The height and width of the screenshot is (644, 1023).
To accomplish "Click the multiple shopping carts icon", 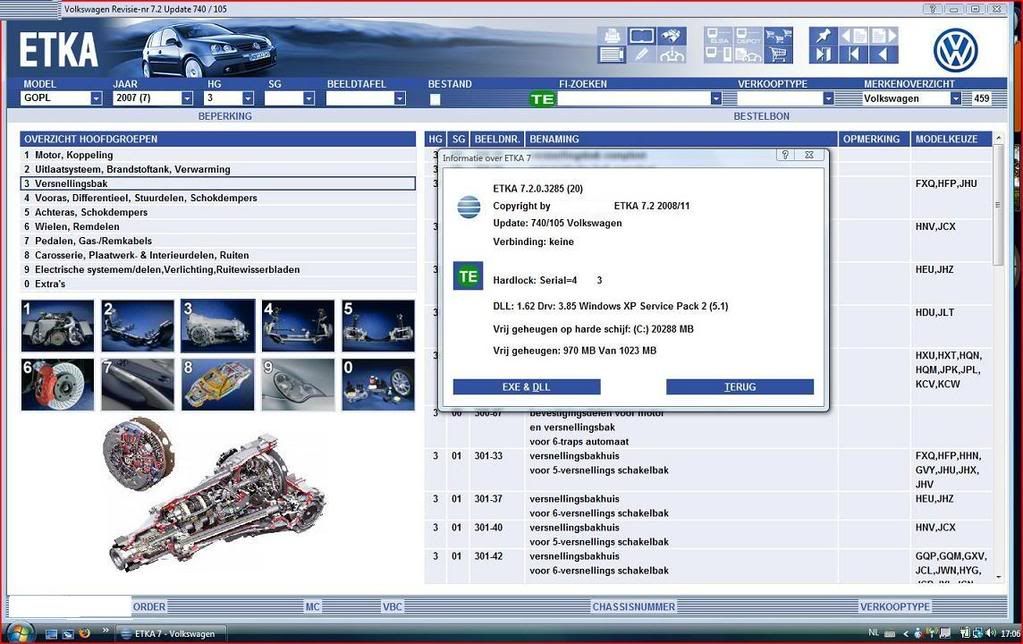I will pyautogui.click(x=778, y=36).
